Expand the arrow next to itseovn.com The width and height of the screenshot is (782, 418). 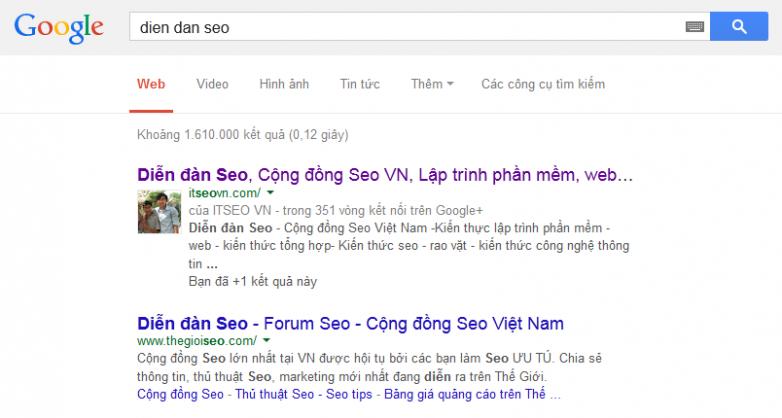pos(270,192)
